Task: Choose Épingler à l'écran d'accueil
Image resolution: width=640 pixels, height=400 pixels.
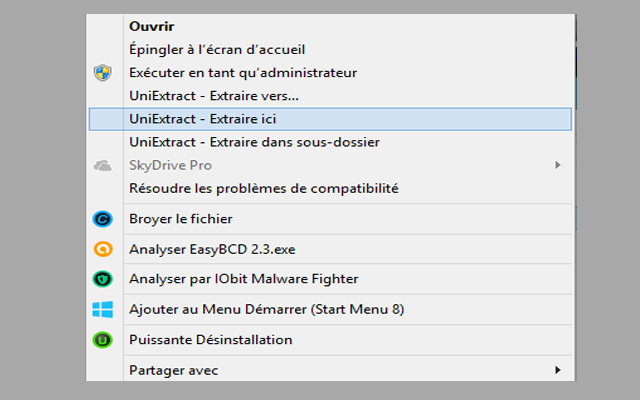Action: point(217,48)
